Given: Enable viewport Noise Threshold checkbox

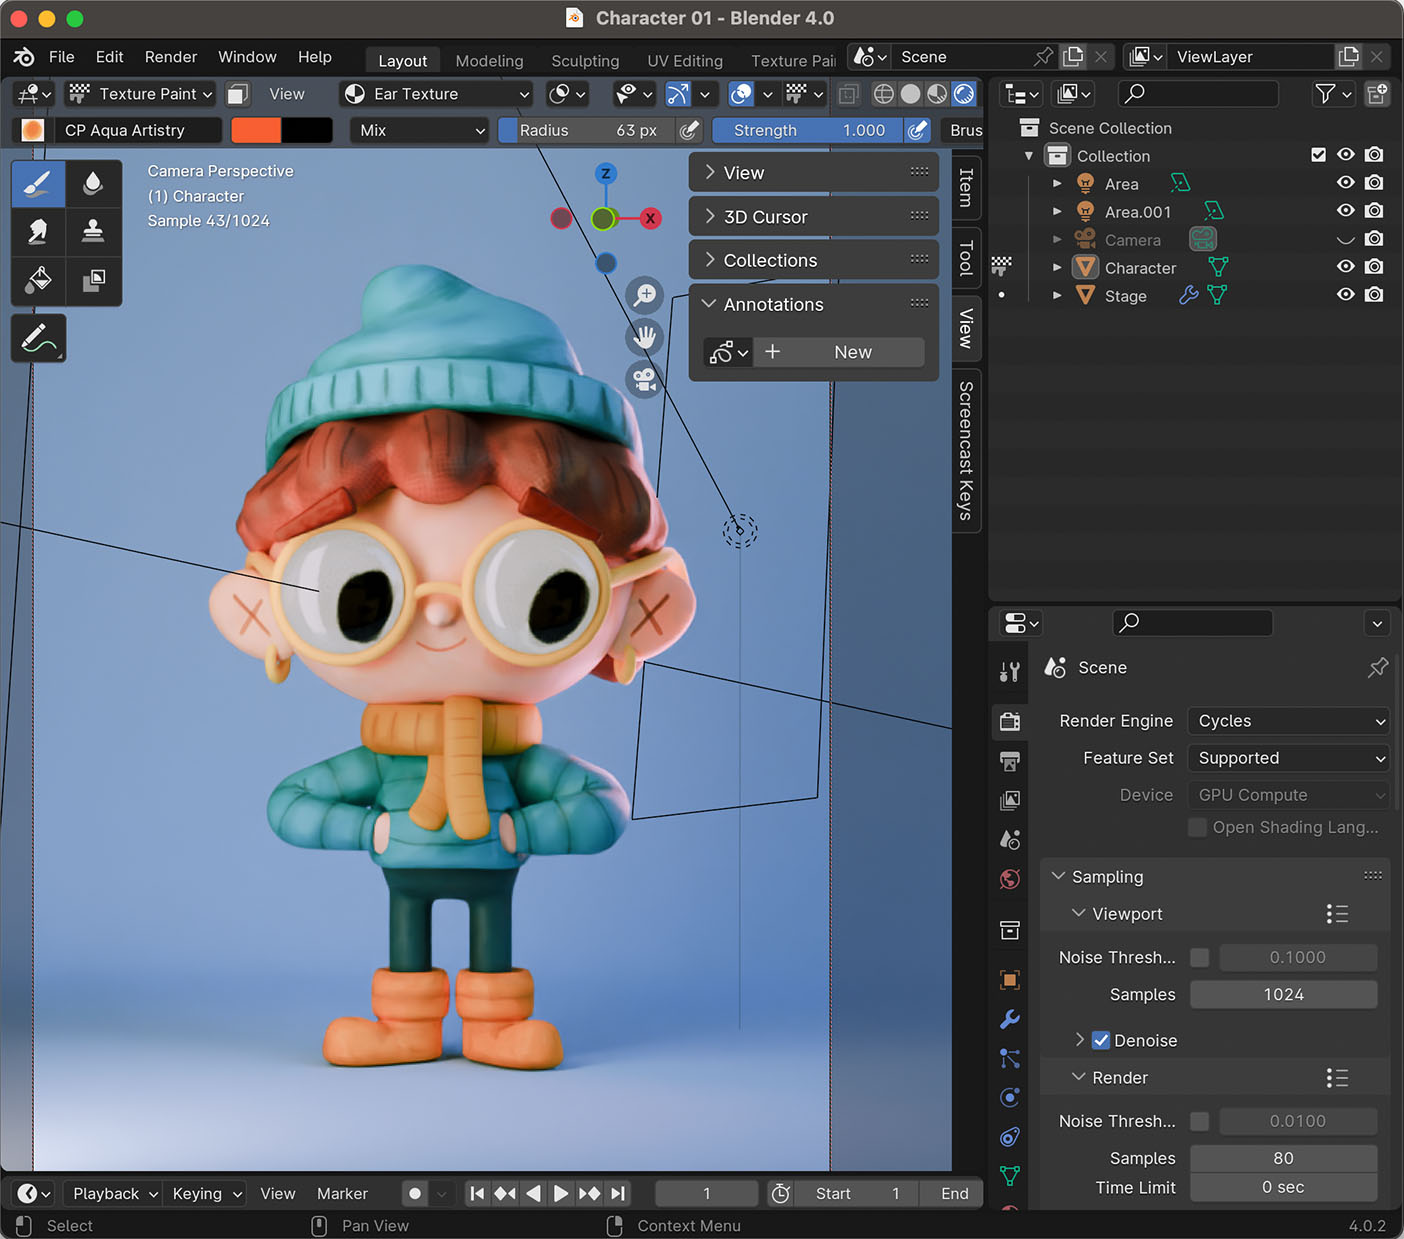Looking at the screenshot, I should point(1199,957).
